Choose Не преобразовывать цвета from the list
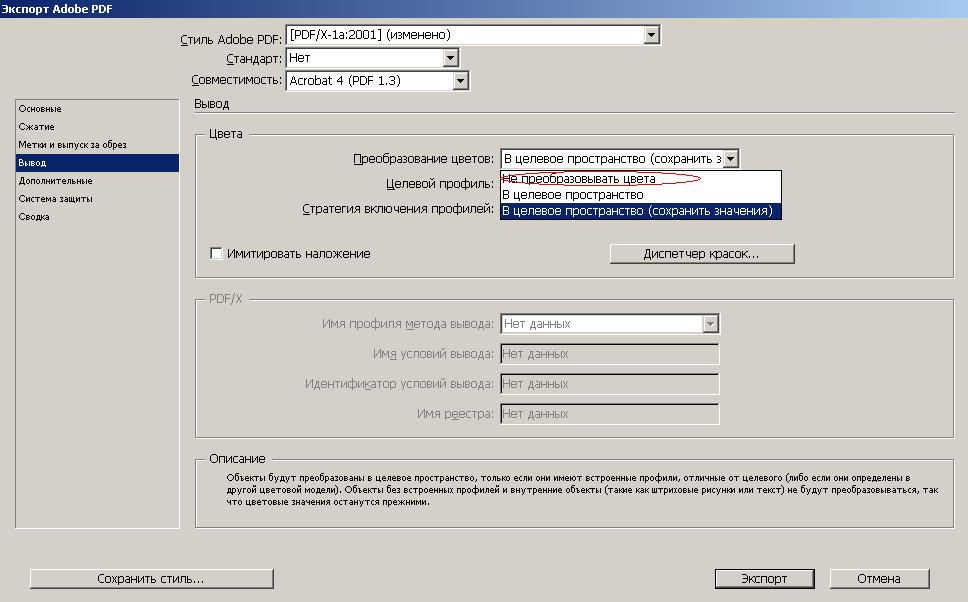Screen dimensions: 968x602 tap(641, 179)
